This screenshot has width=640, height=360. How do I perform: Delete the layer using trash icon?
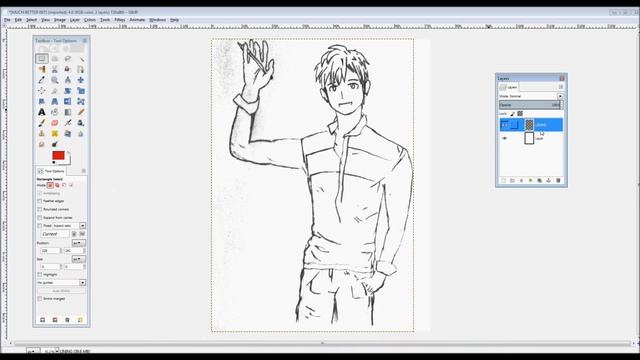tap(558, 180)
